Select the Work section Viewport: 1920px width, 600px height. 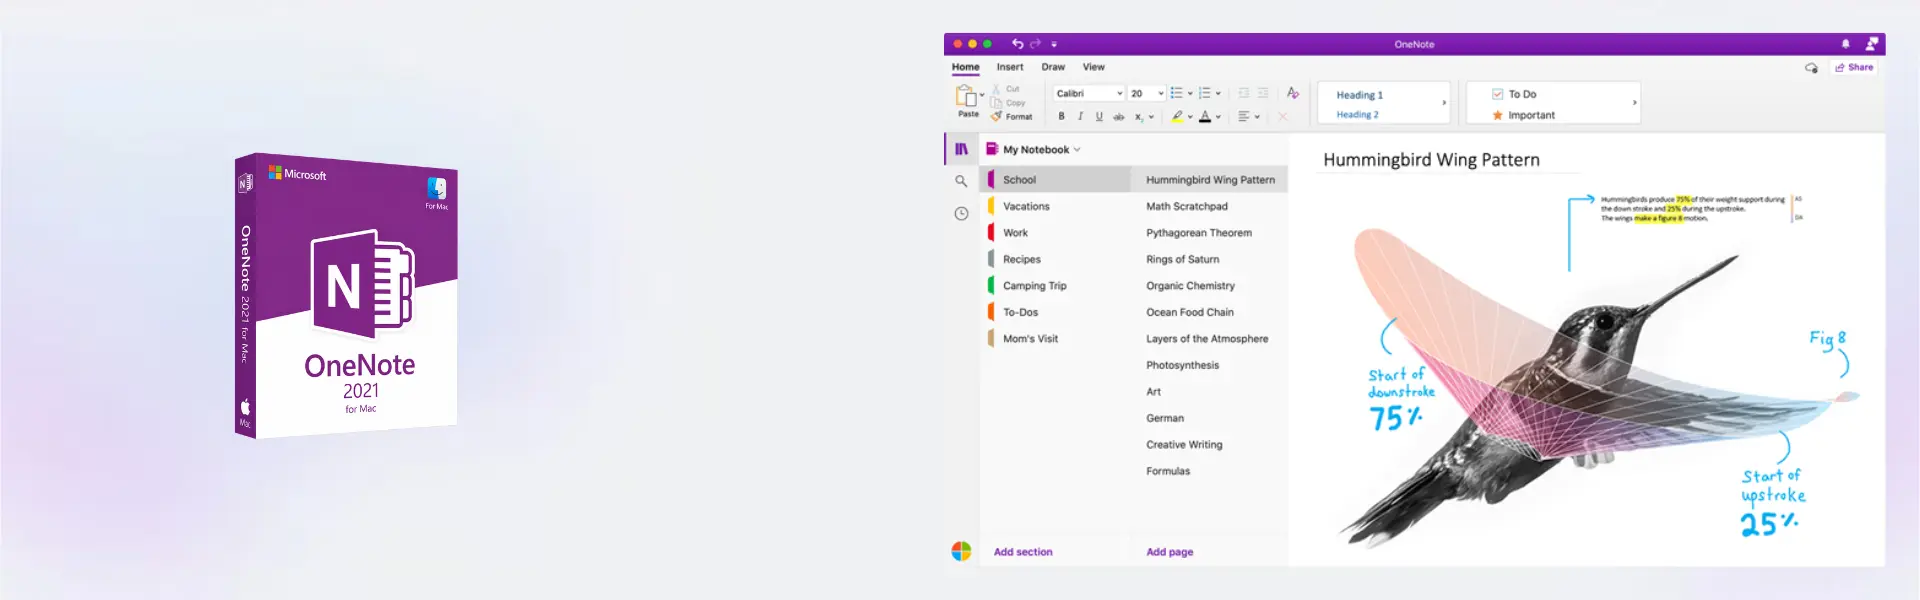tap(1056, 232)
